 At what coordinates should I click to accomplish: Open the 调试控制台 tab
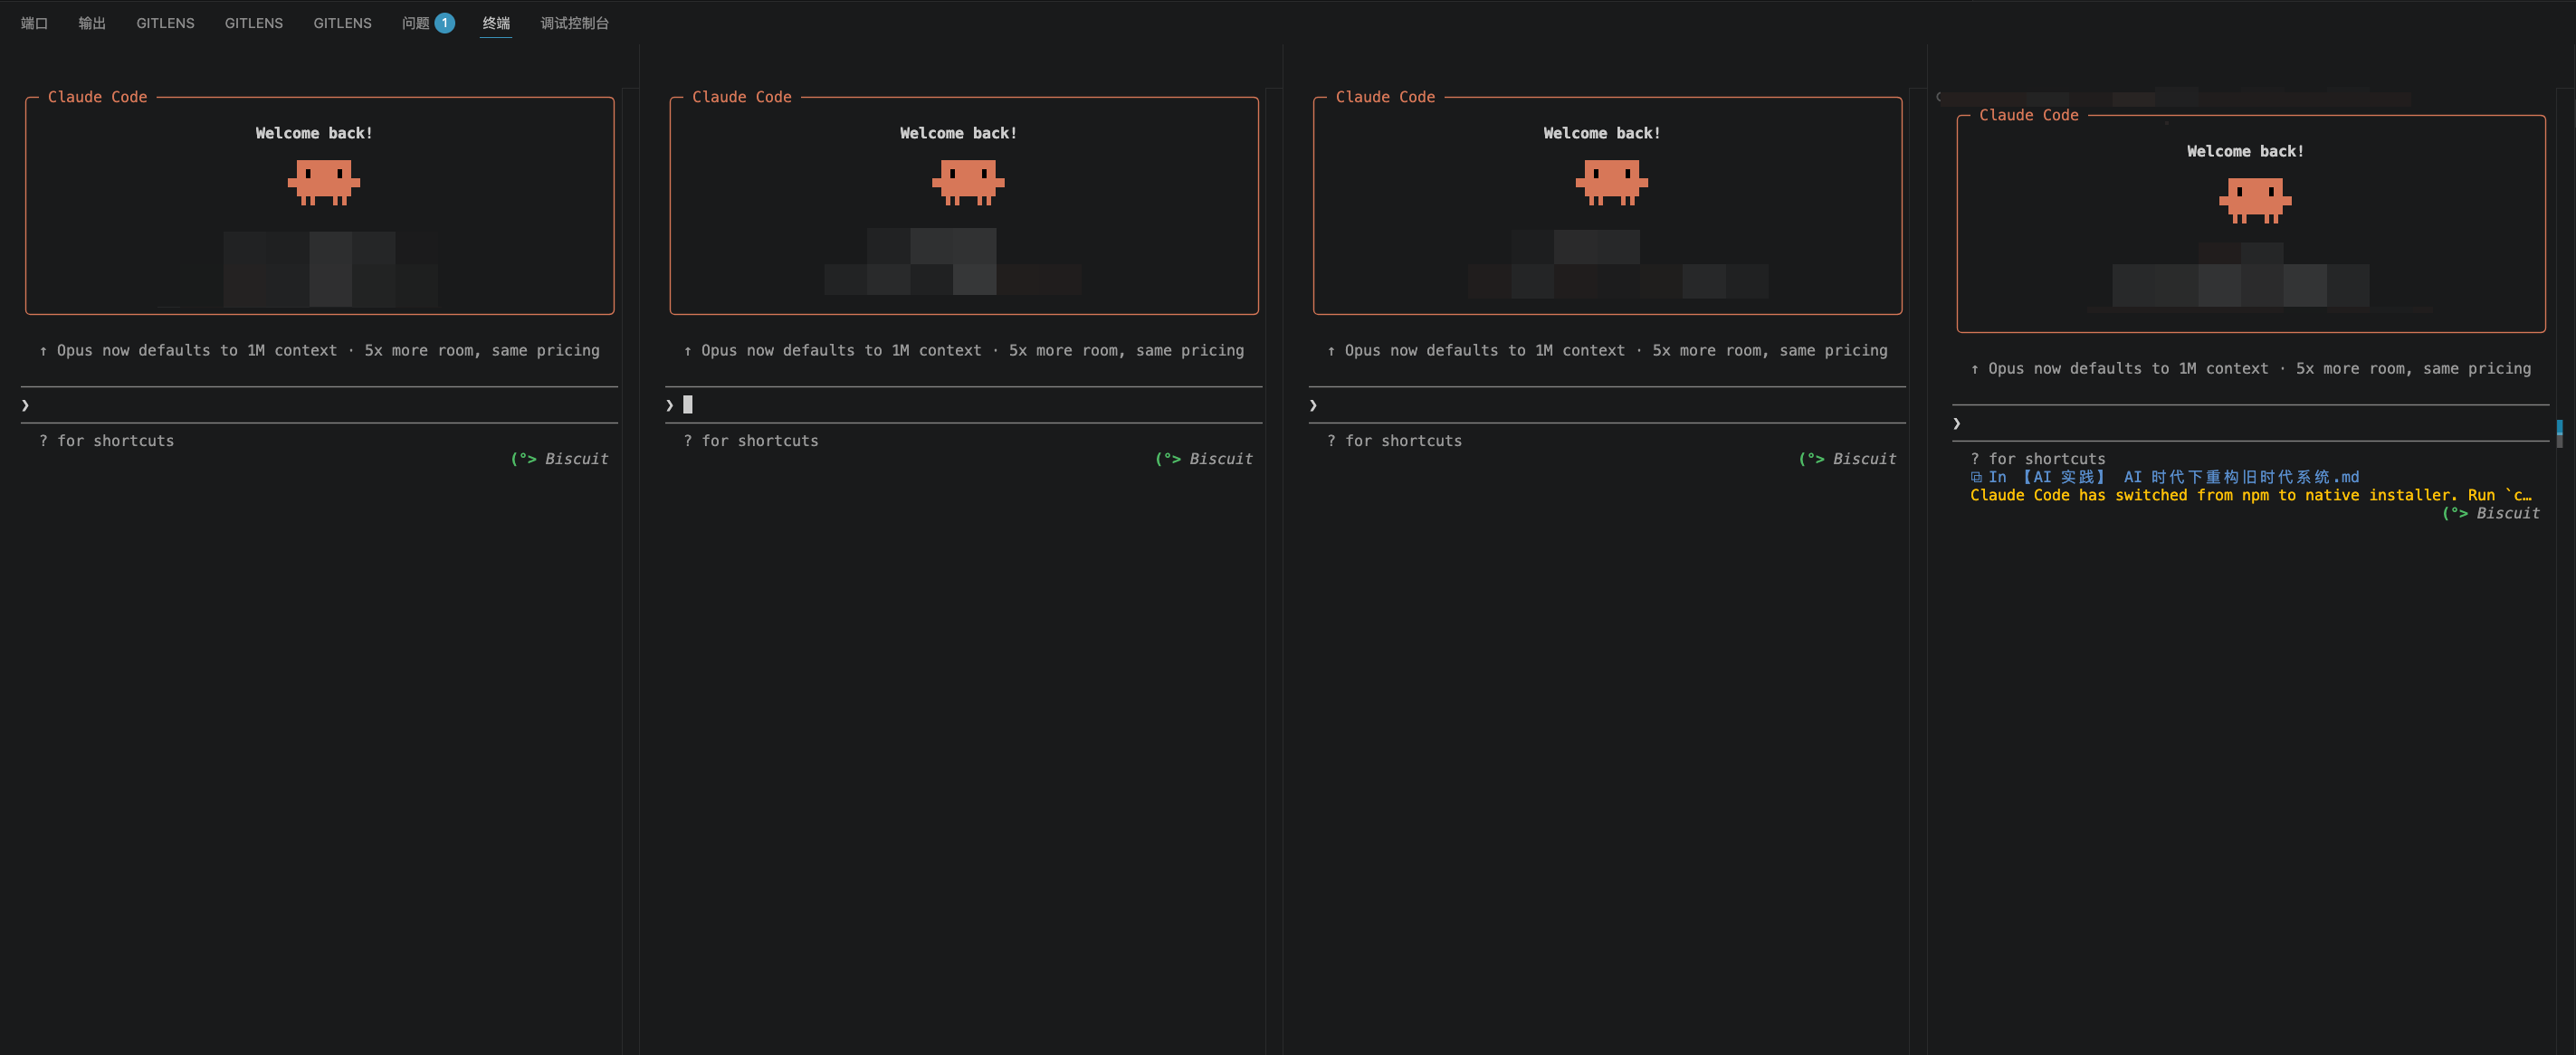tap(575, 23)
